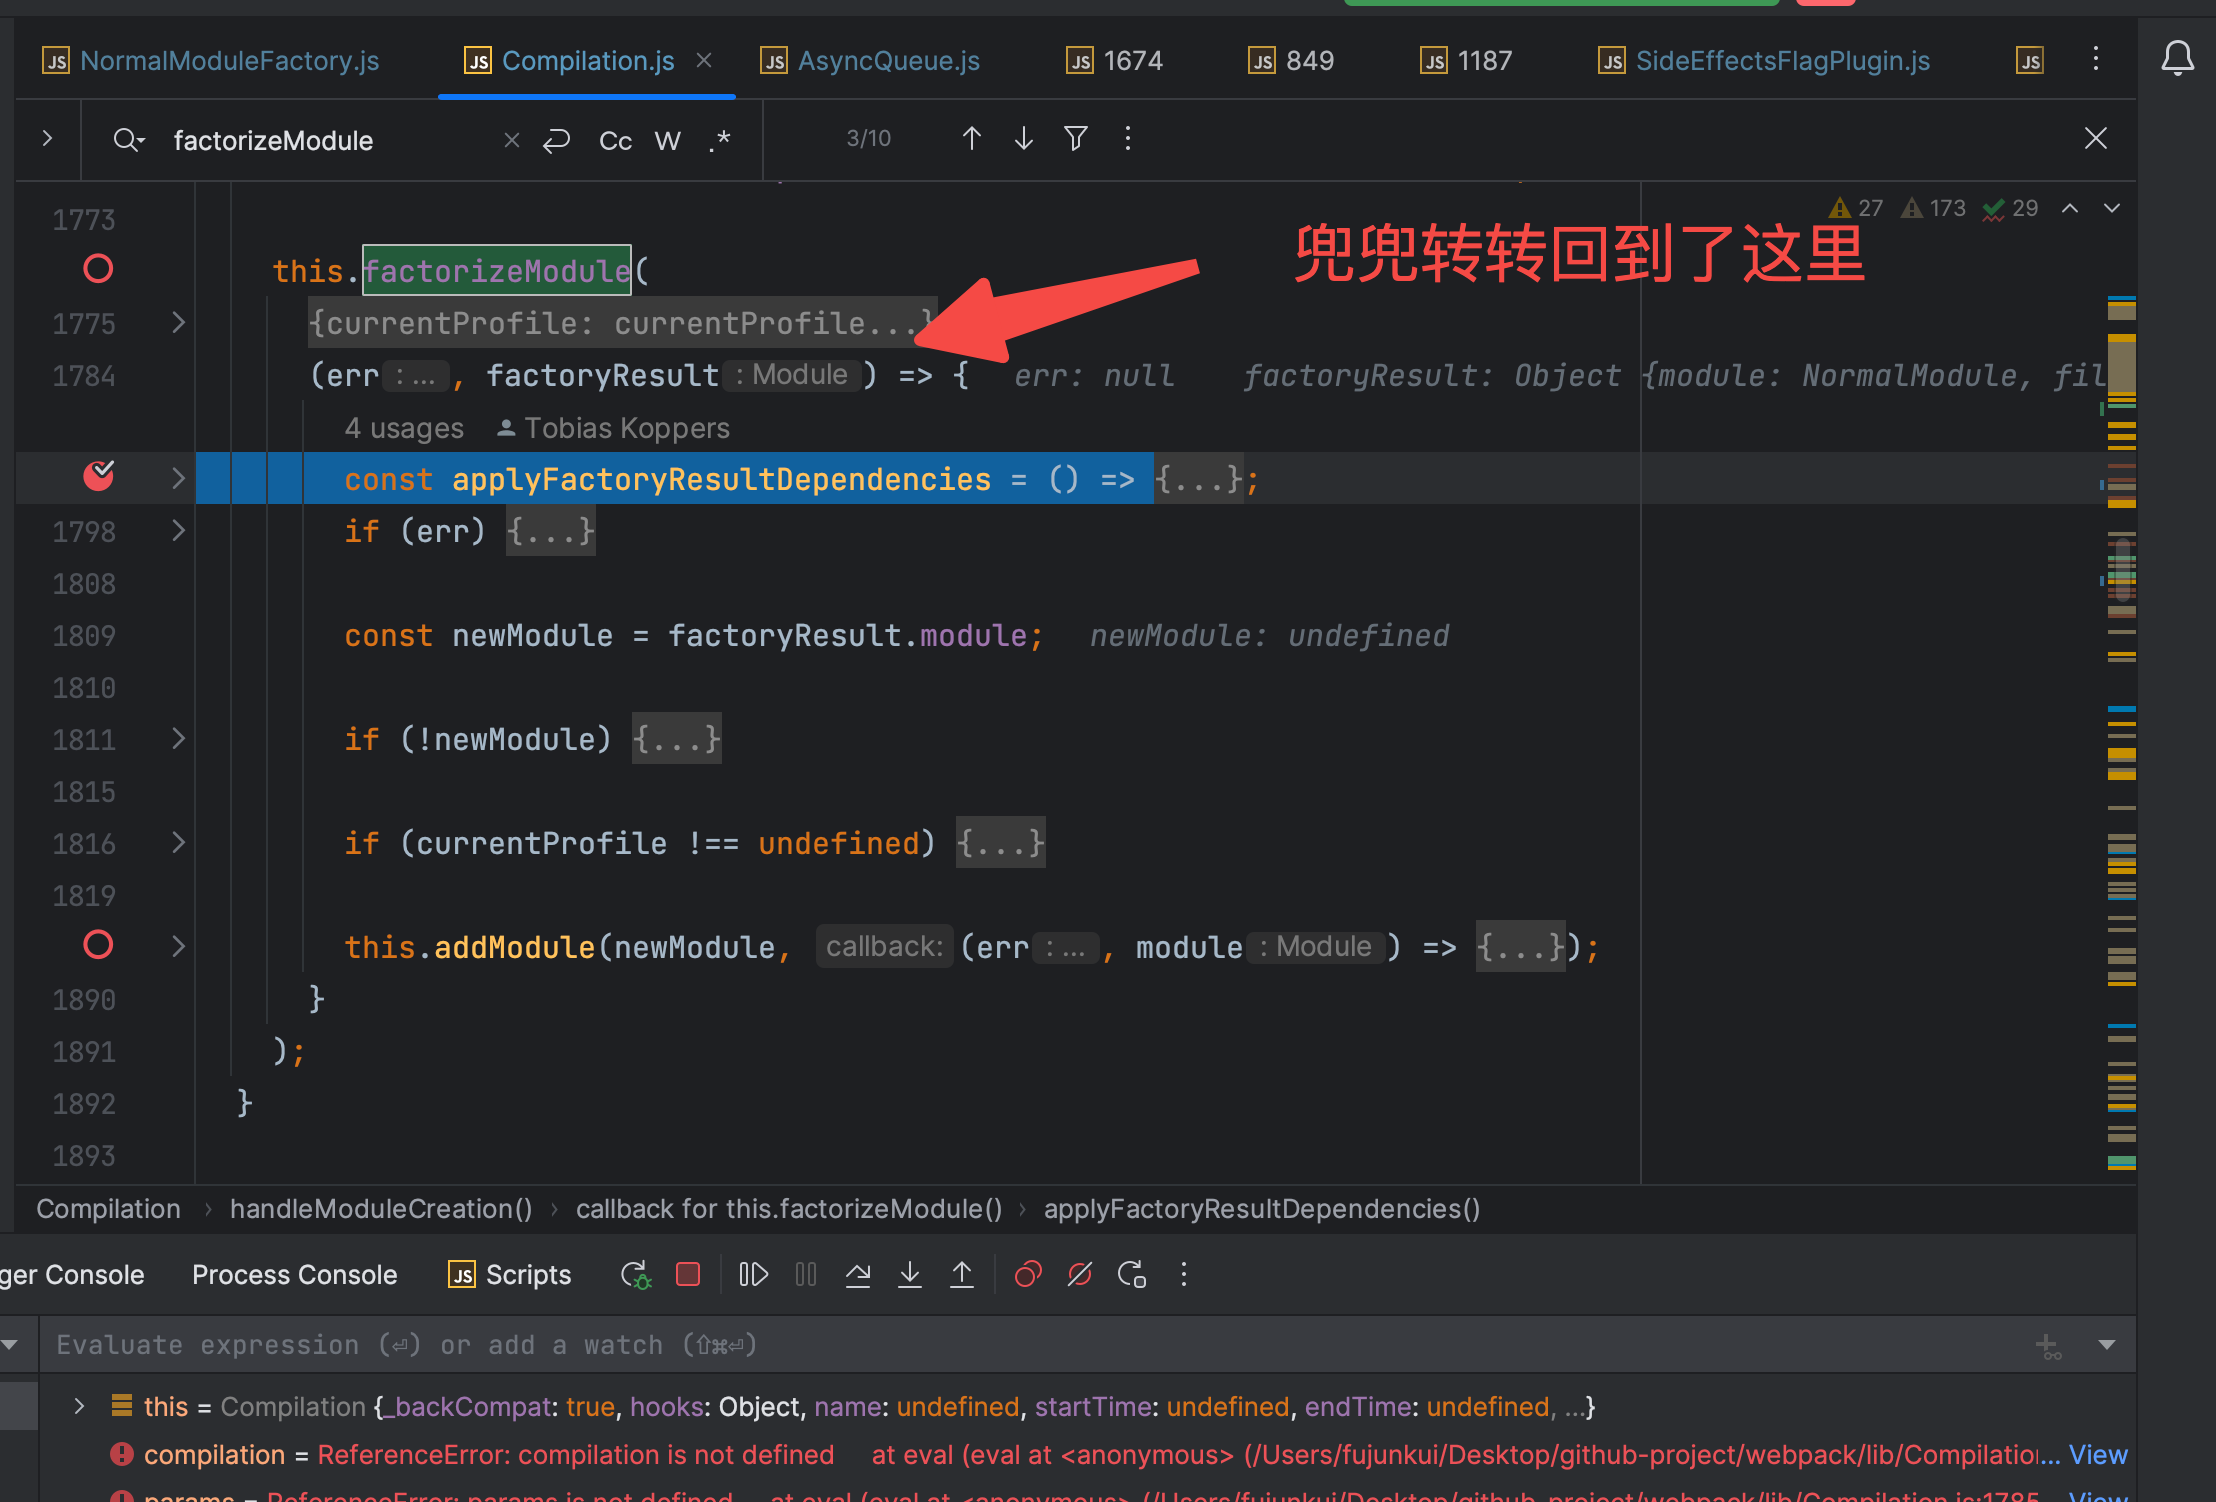Expand the 'this = Compilation' variable node

[80, 1406]
